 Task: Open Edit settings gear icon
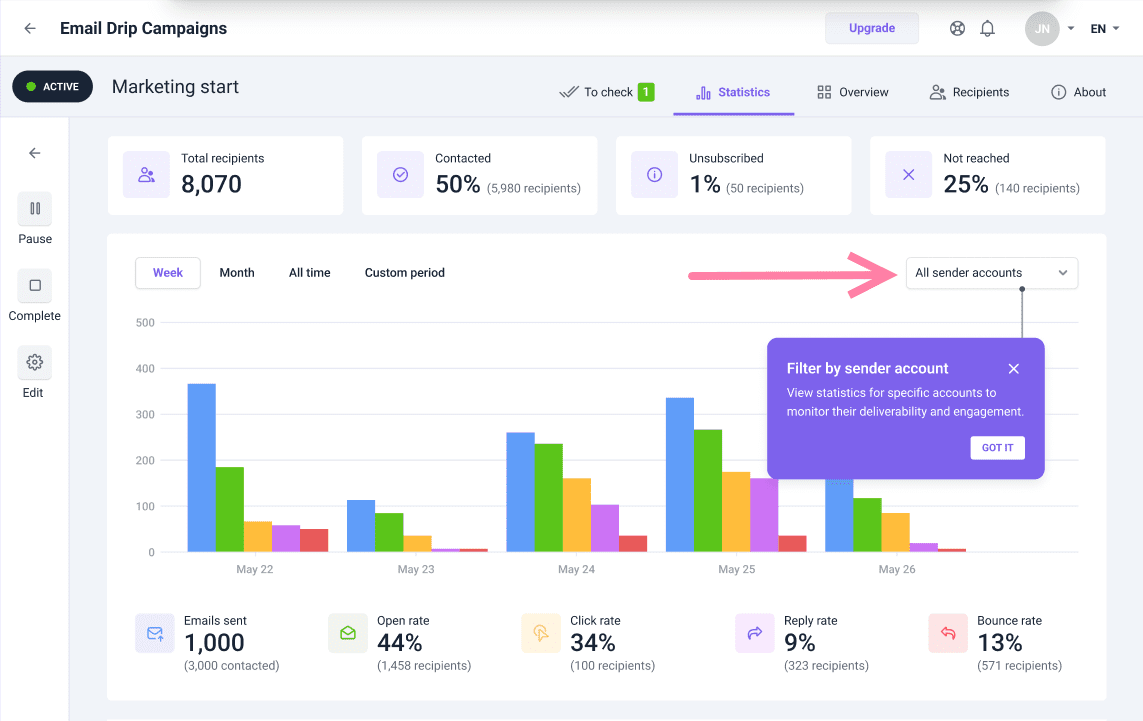pyautogui.click(x=35, y=363)
